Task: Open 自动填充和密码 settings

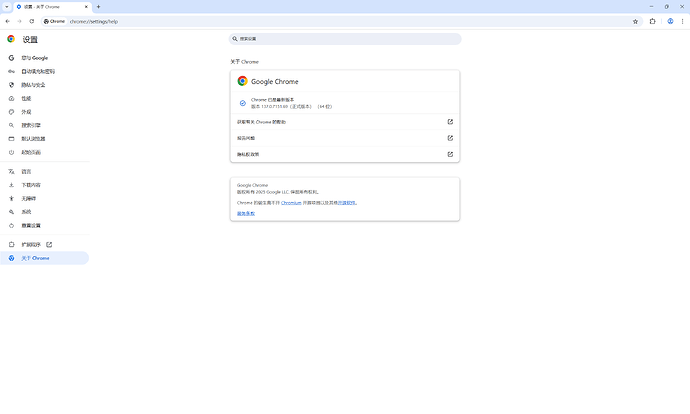Action: click(44, 71)
